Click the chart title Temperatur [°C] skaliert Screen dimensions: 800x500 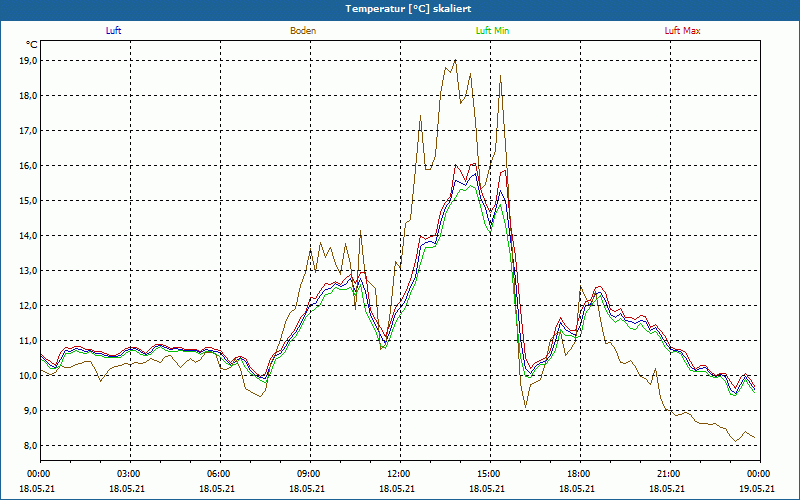pos(408,9)
